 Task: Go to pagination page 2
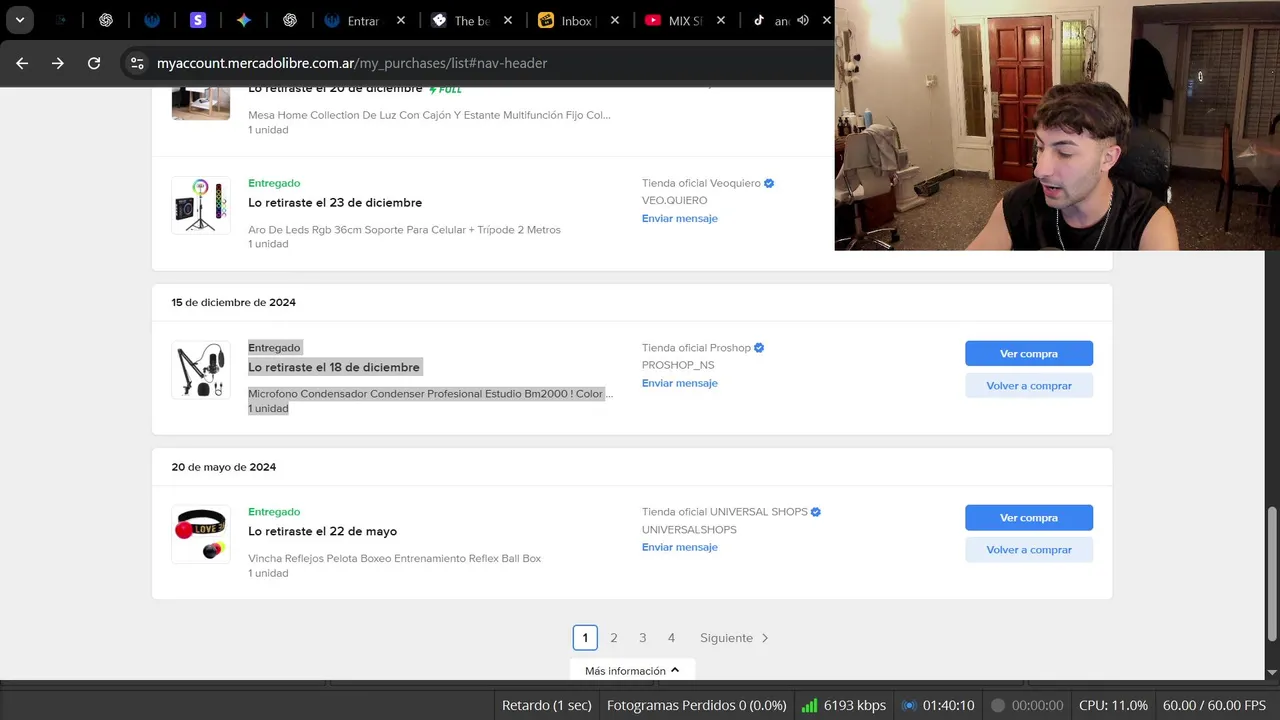pos(614,638)
